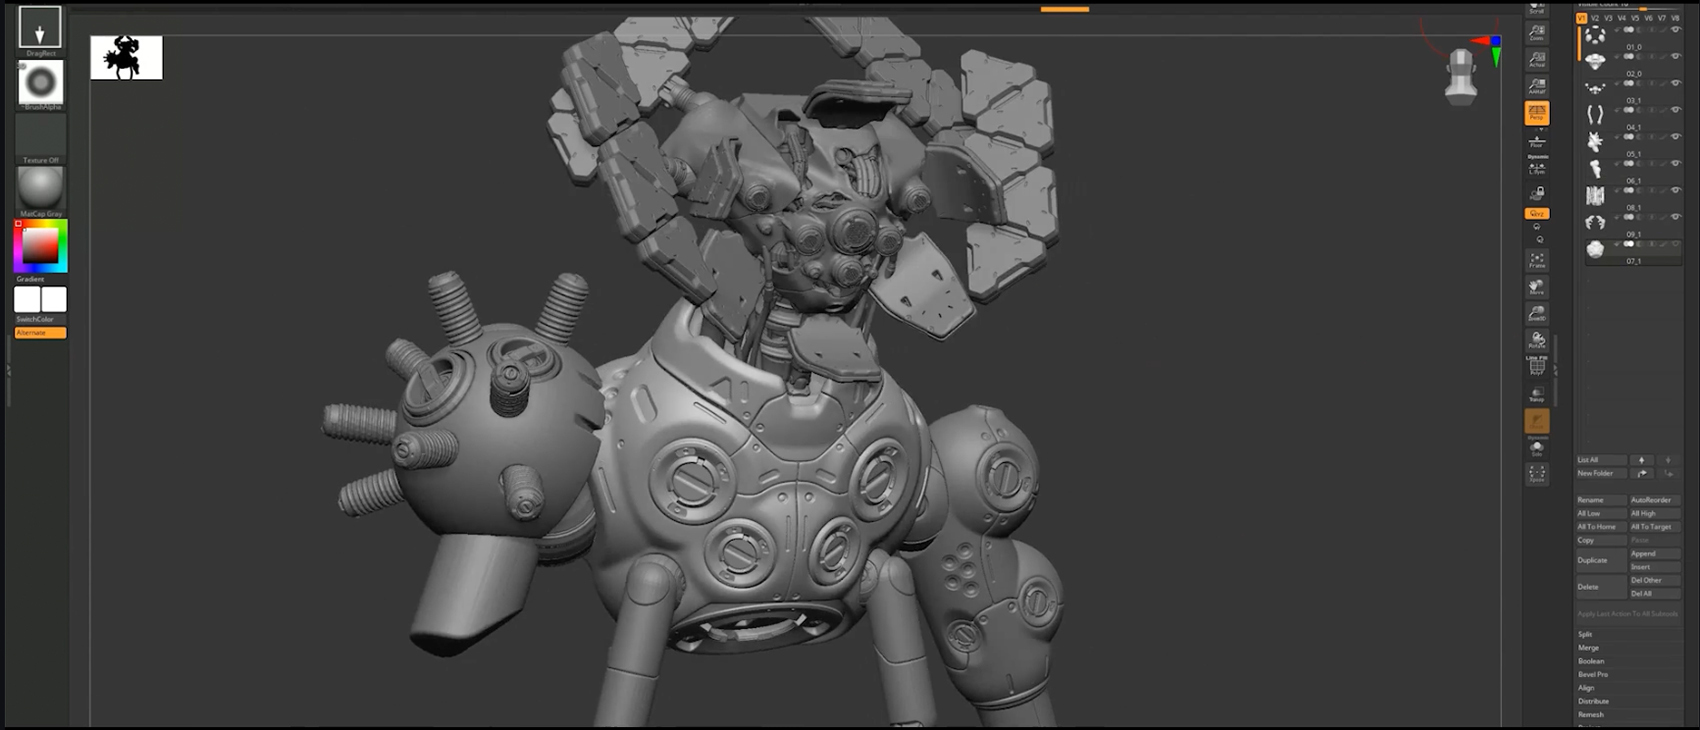1700x730 pixels.
Task: Click the List All button
Action: (1601, 460)
